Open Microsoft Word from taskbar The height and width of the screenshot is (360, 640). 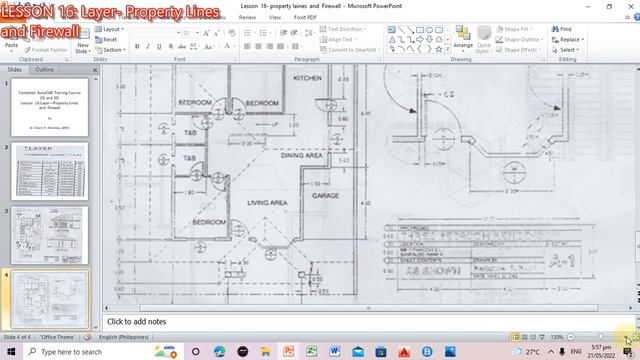(335, 351)
